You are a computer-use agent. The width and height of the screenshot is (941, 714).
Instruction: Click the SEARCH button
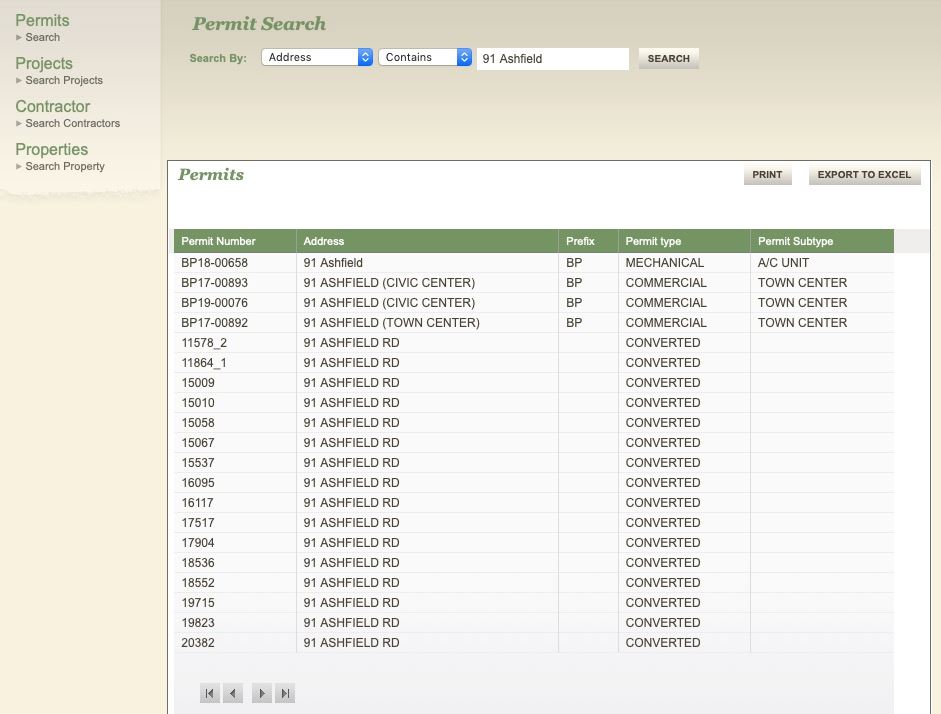[668, 58]
